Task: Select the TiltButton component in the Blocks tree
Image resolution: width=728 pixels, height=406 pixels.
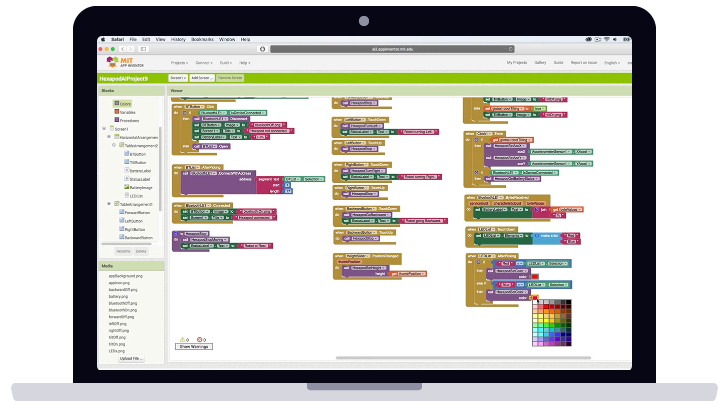Action: click(135, 162)
